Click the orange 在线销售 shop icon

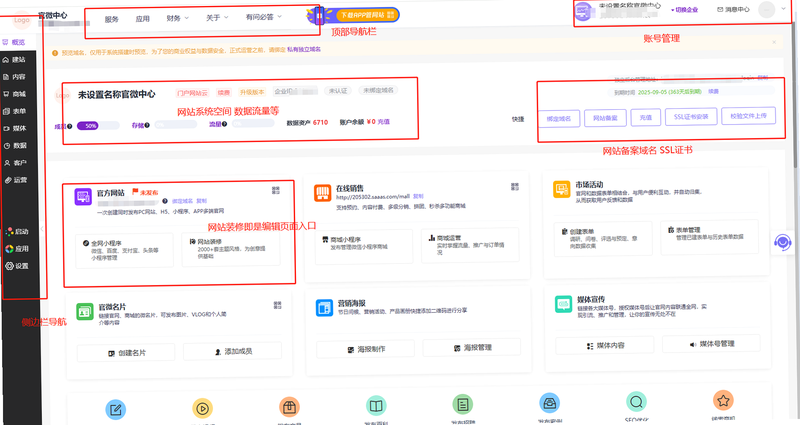point(322,193)
